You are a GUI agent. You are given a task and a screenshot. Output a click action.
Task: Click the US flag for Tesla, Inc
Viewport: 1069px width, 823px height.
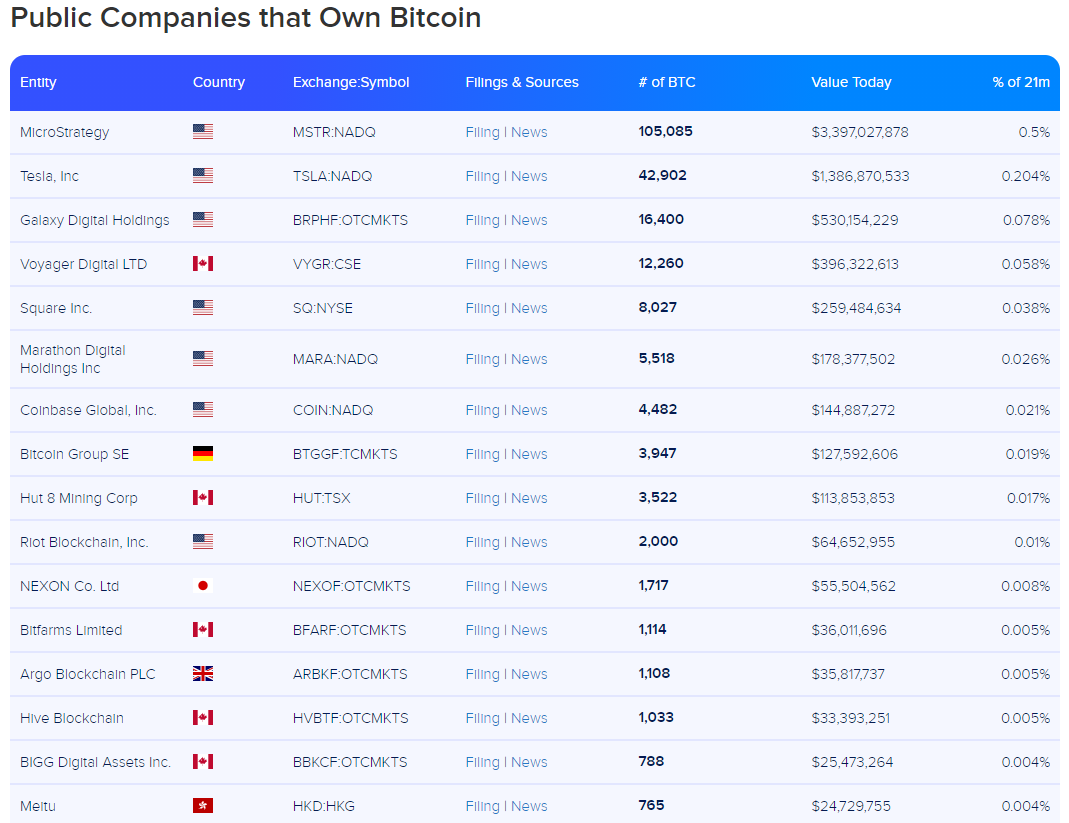point(203,176)
